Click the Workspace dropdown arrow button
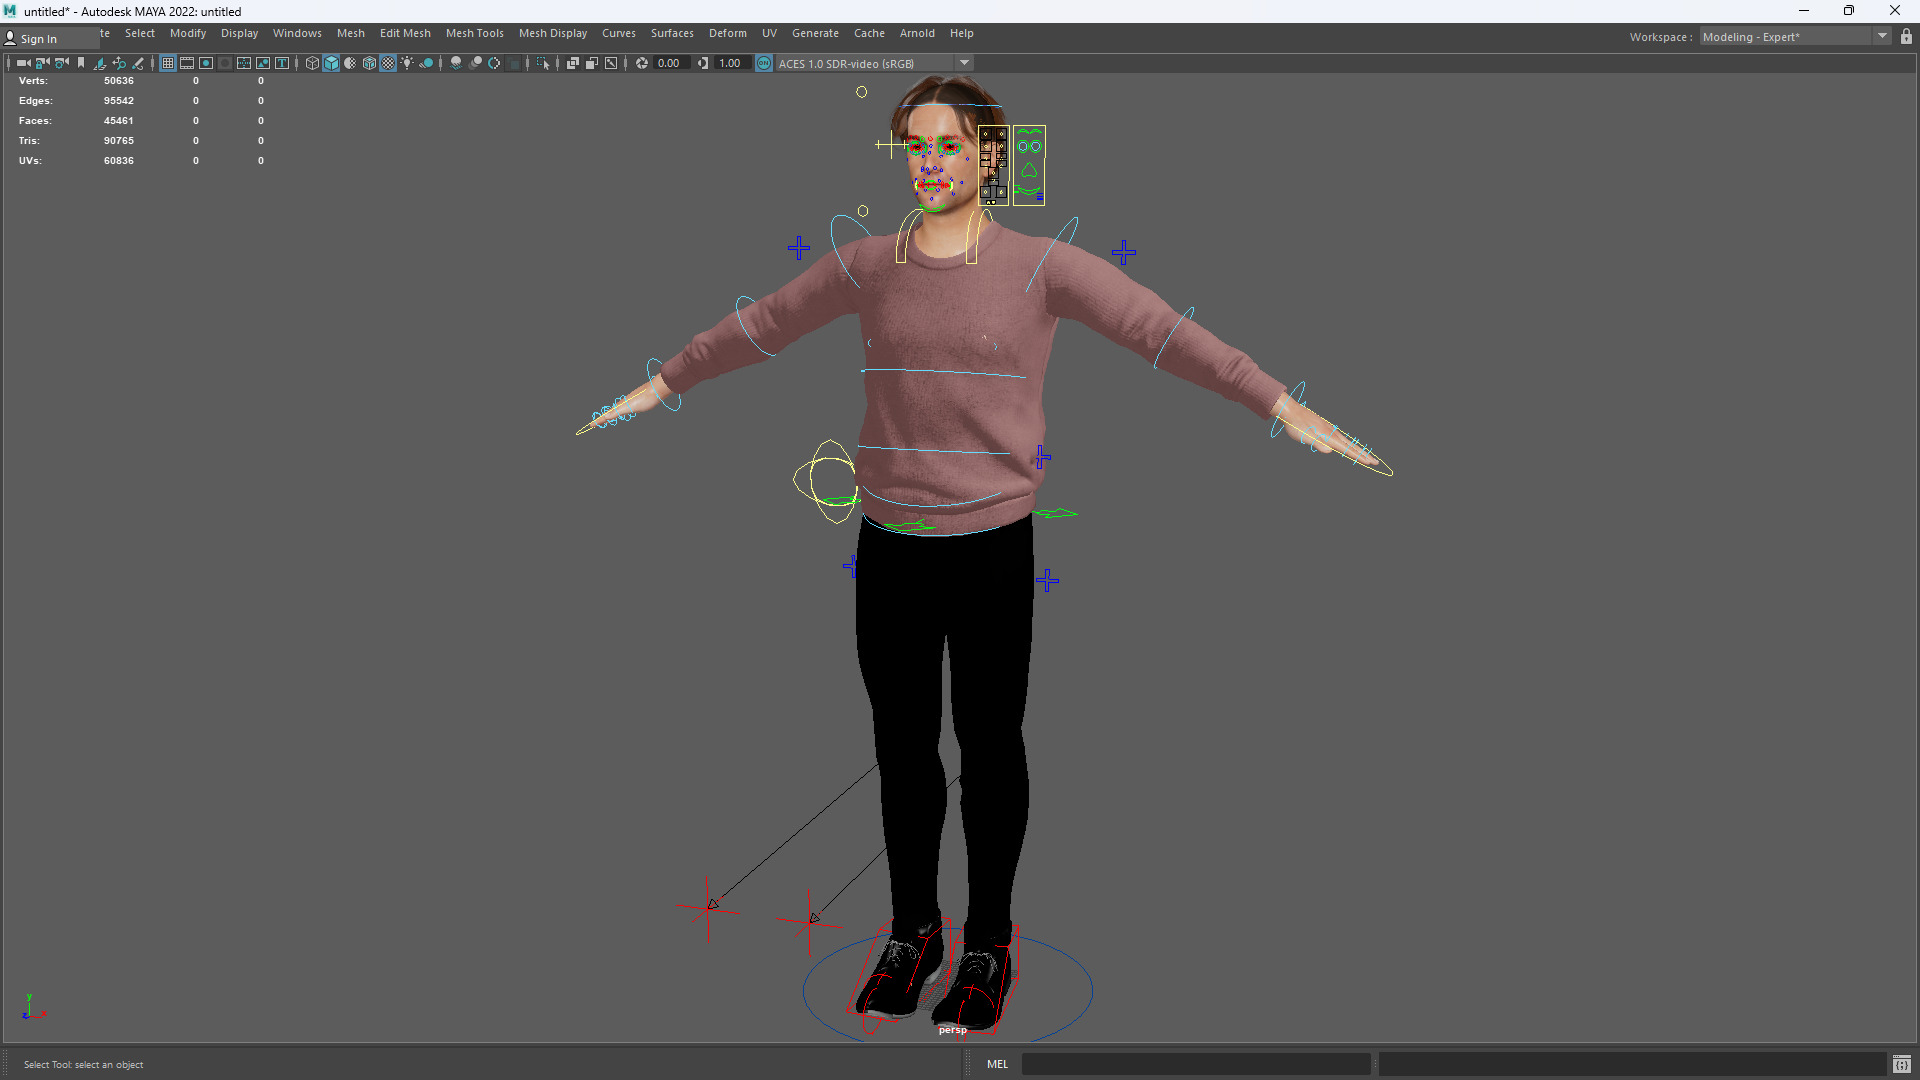Image resolution: width=1920 pixels, height=1080 pixels. point(1882,37)
